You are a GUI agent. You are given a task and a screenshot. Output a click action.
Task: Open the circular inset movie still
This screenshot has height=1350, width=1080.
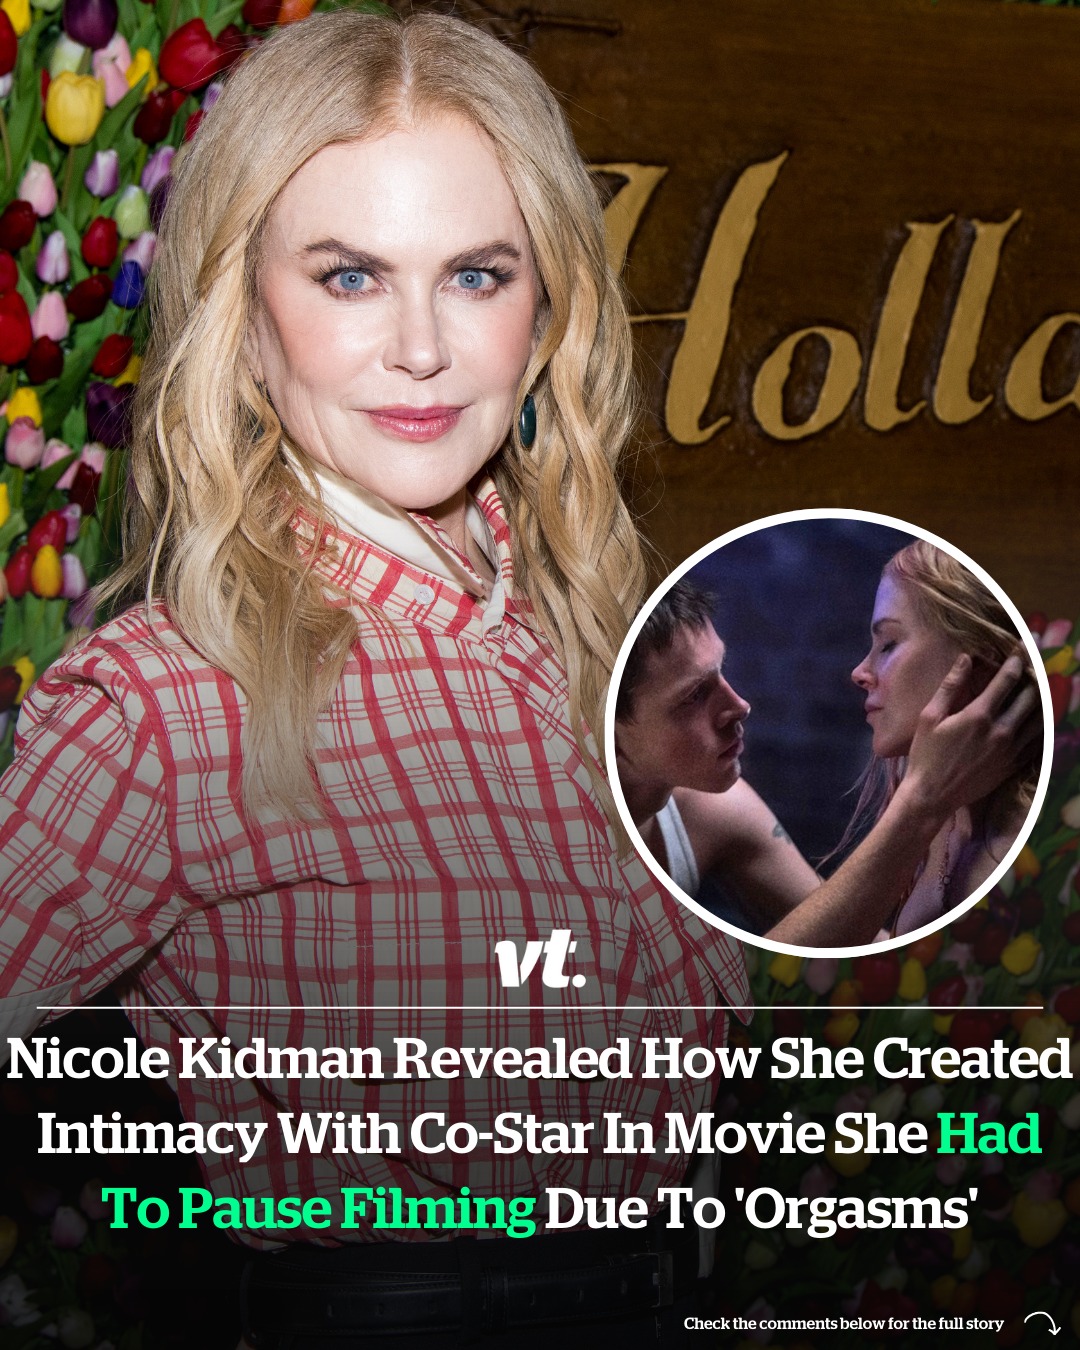point(829,732)
